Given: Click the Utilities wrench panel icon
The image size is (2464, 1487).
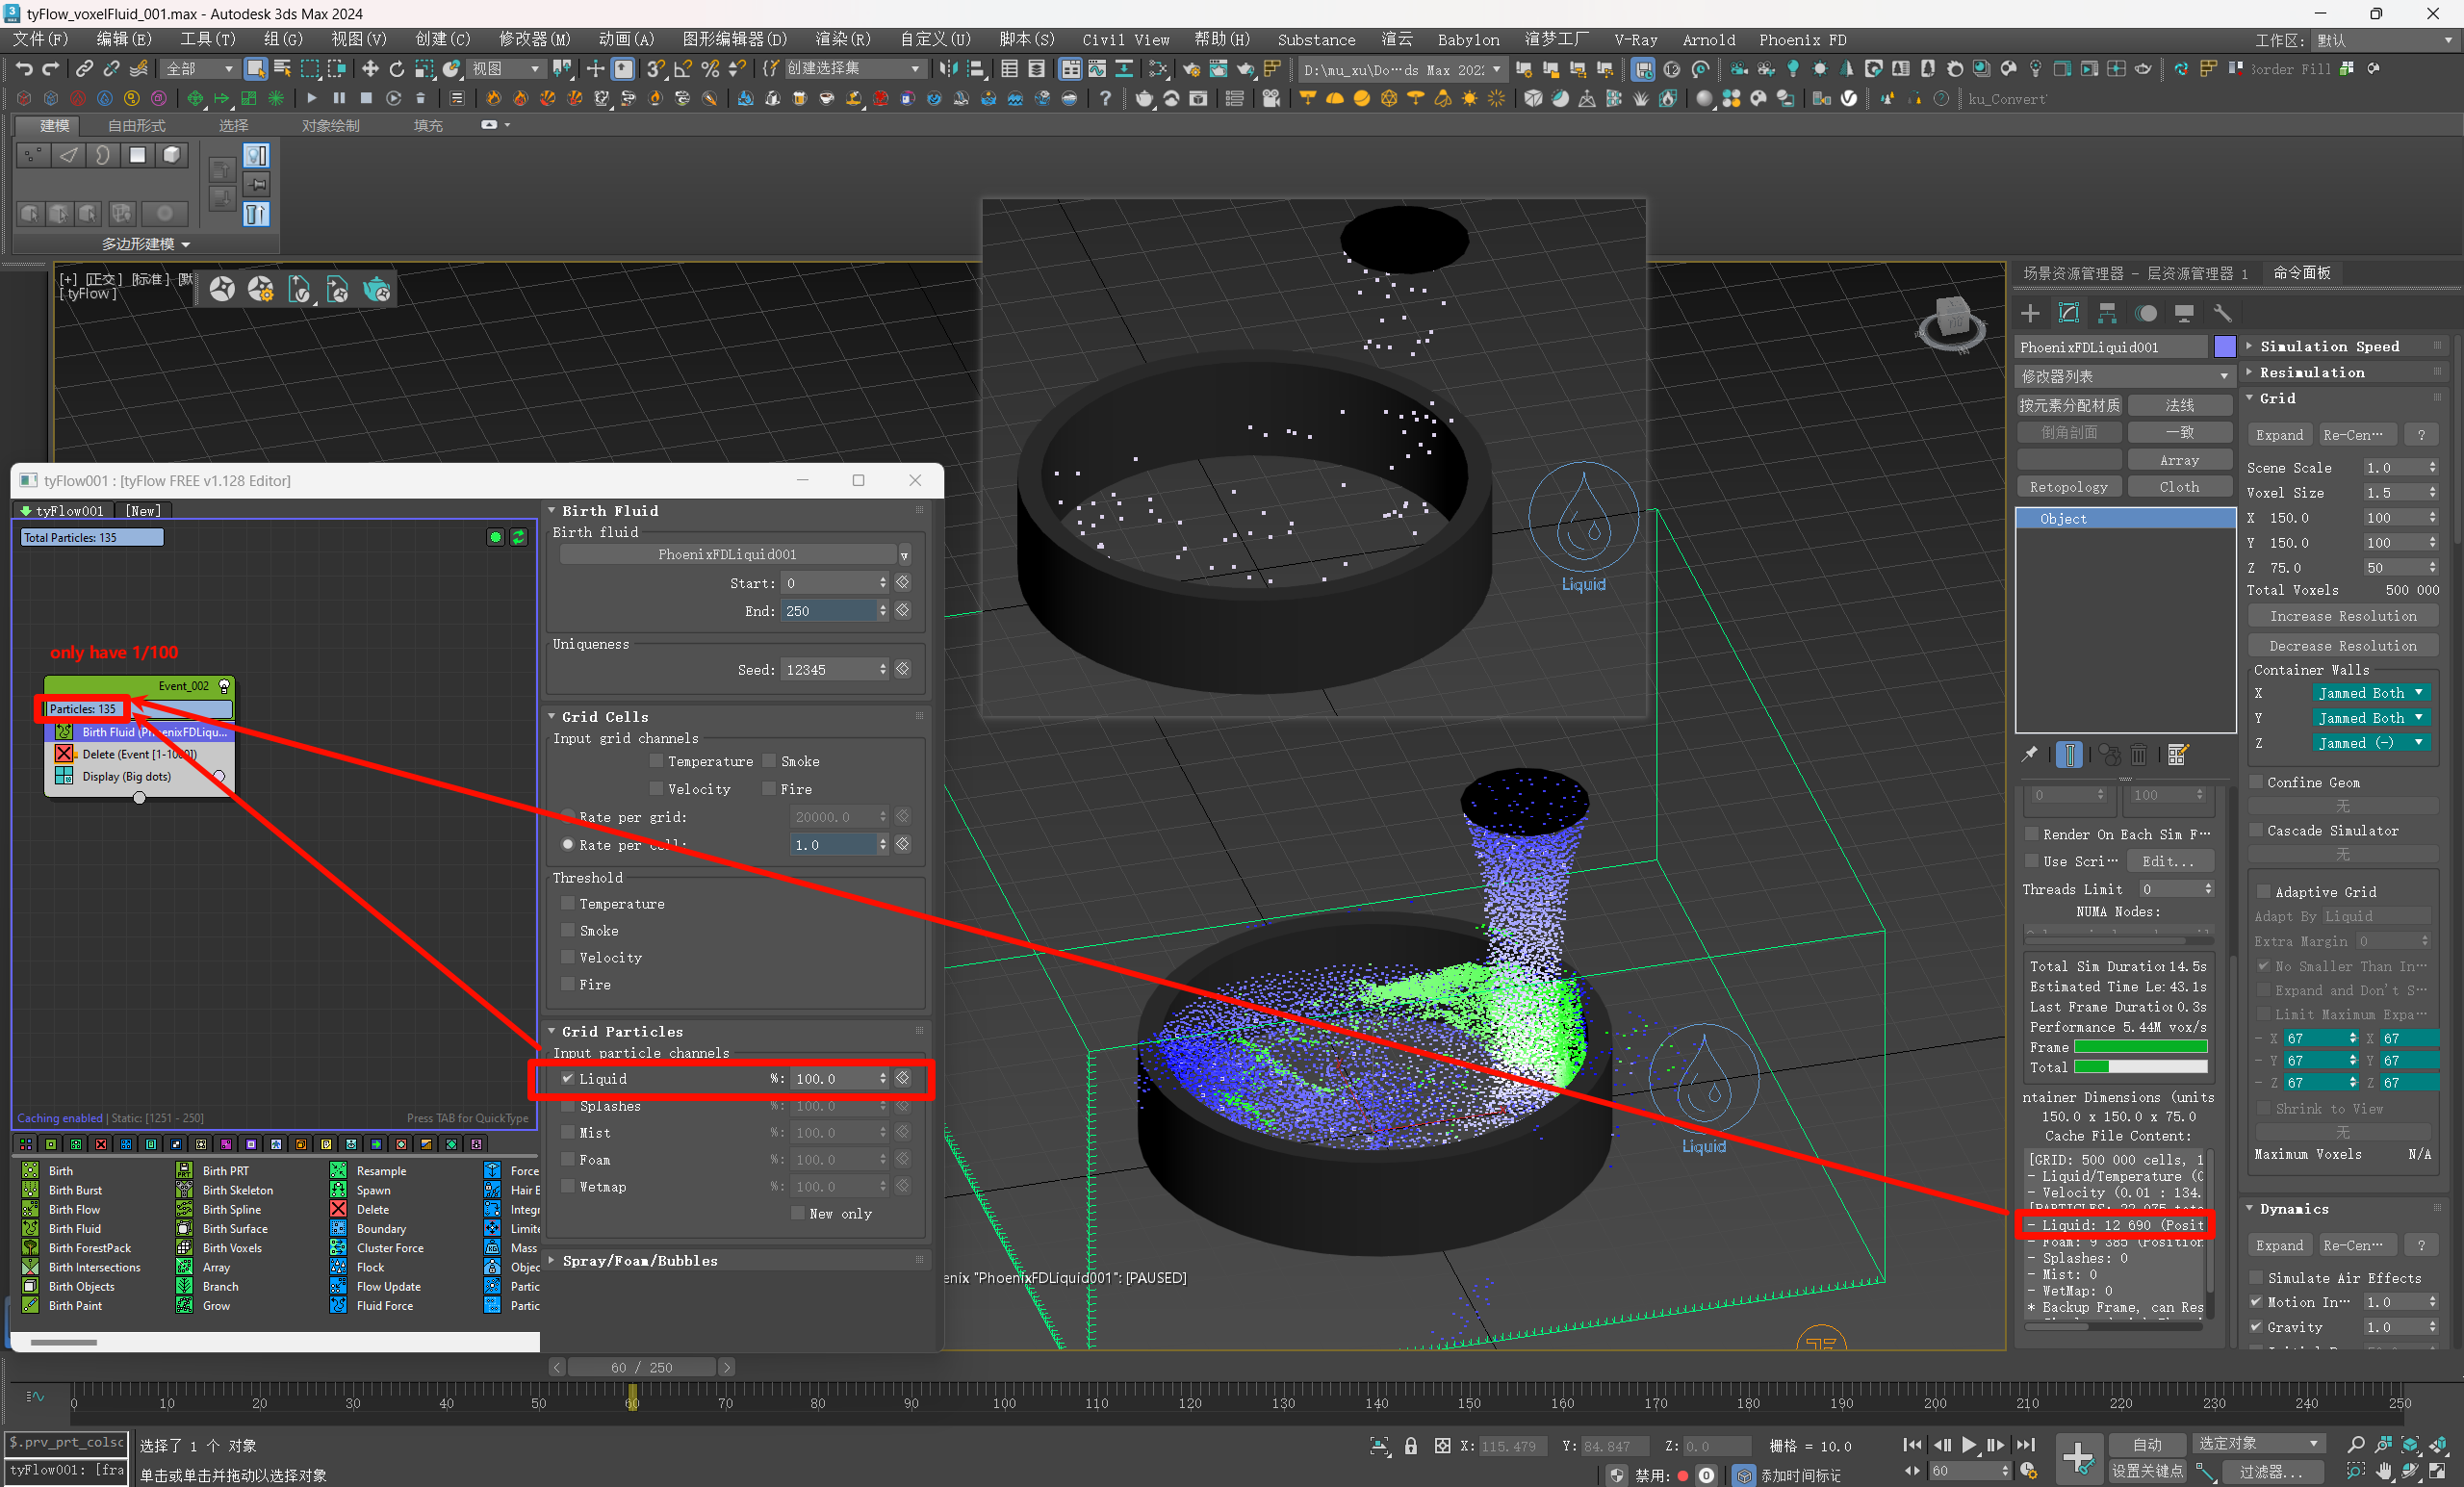Looking at the screenshot, I should coord(2222,313).
